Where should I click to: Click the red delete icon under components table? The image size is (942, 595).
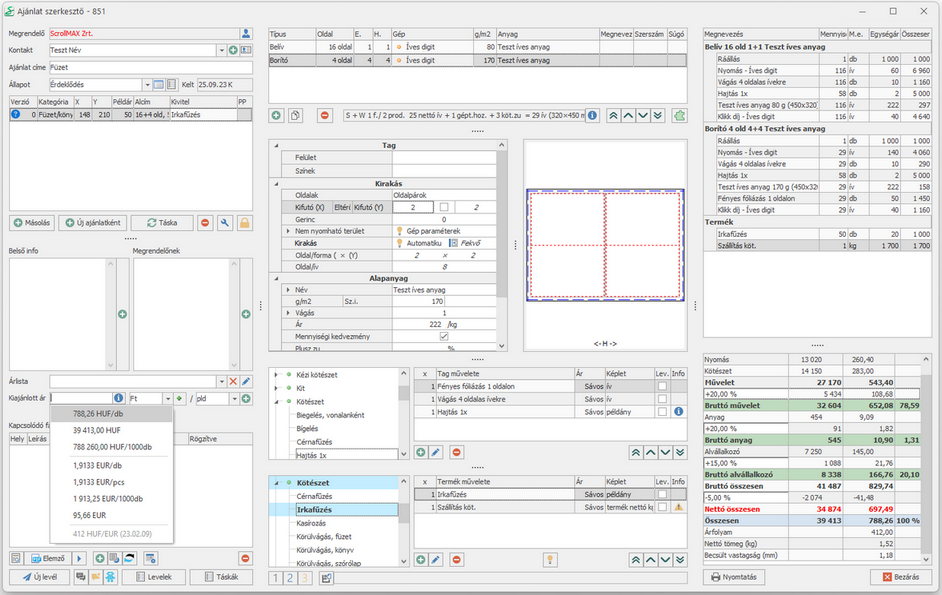(325, 116)
